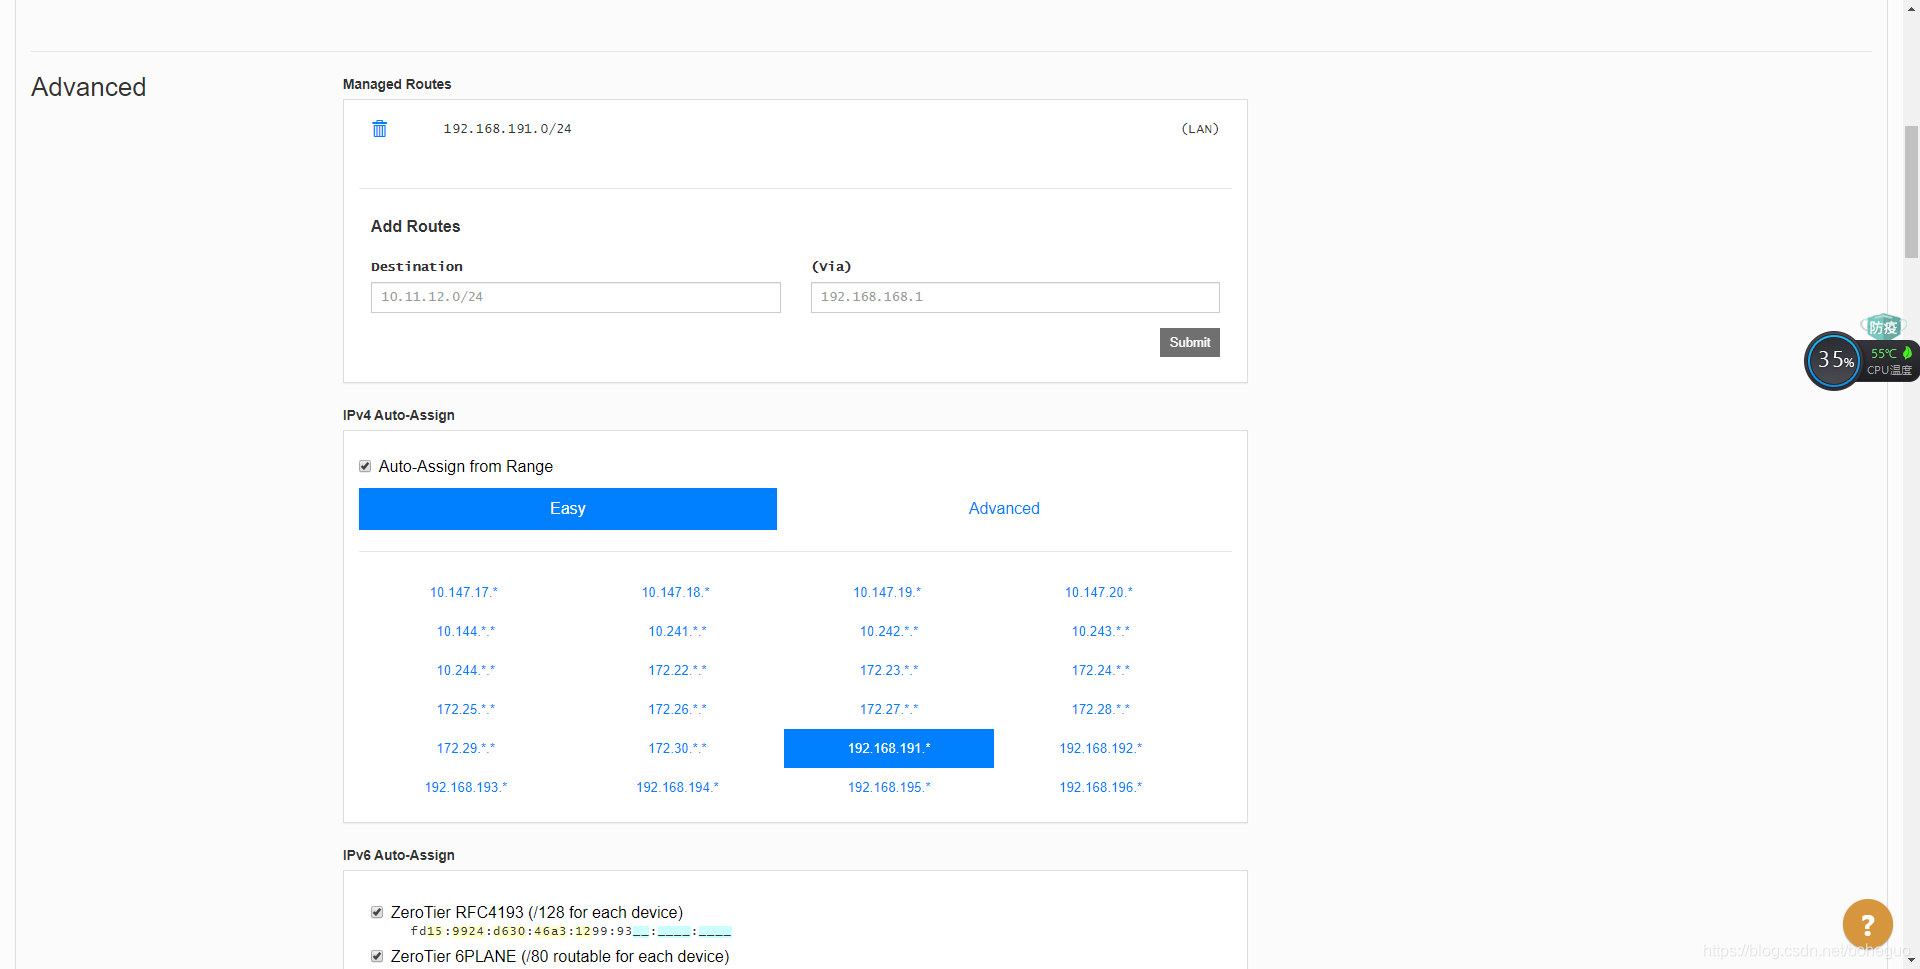The image size is (1920, 969).
Task: Select range 172.23.*.*
Action: pos(889,671)
